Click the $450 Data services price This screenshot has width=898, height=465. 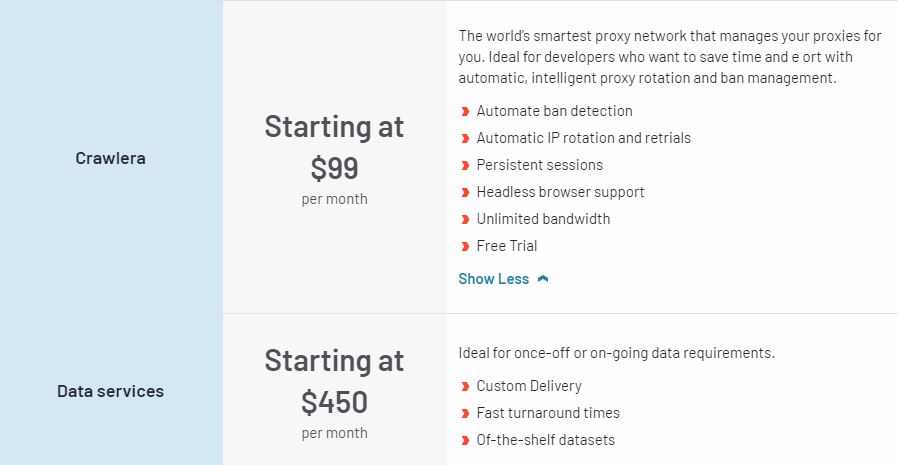334,402
